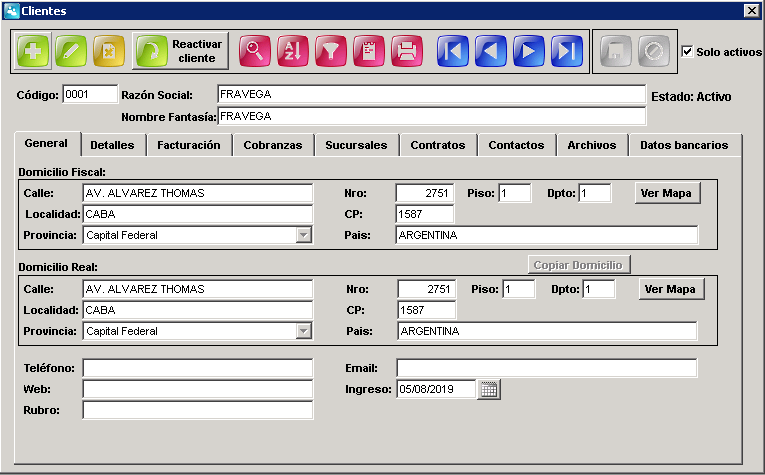
Task: Go to the last record arrow
Action: [567, 51]
